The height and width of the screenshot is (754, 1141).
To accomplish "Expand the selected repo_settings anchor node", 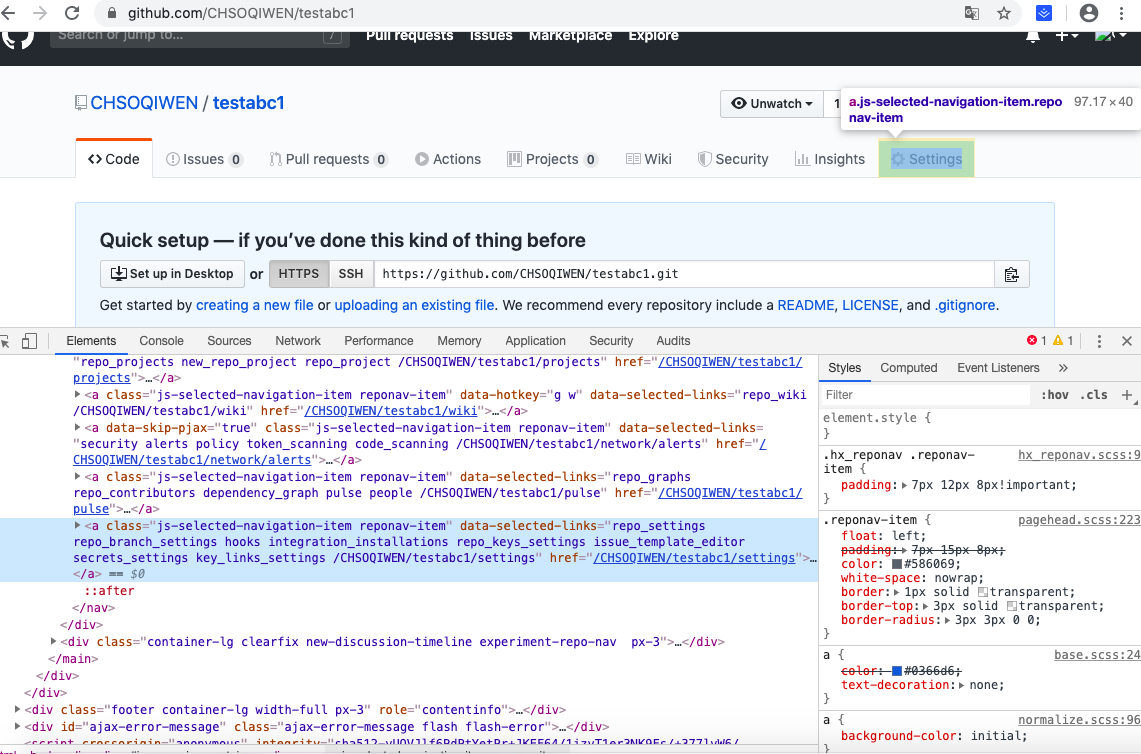I will (x=78, y=525).
